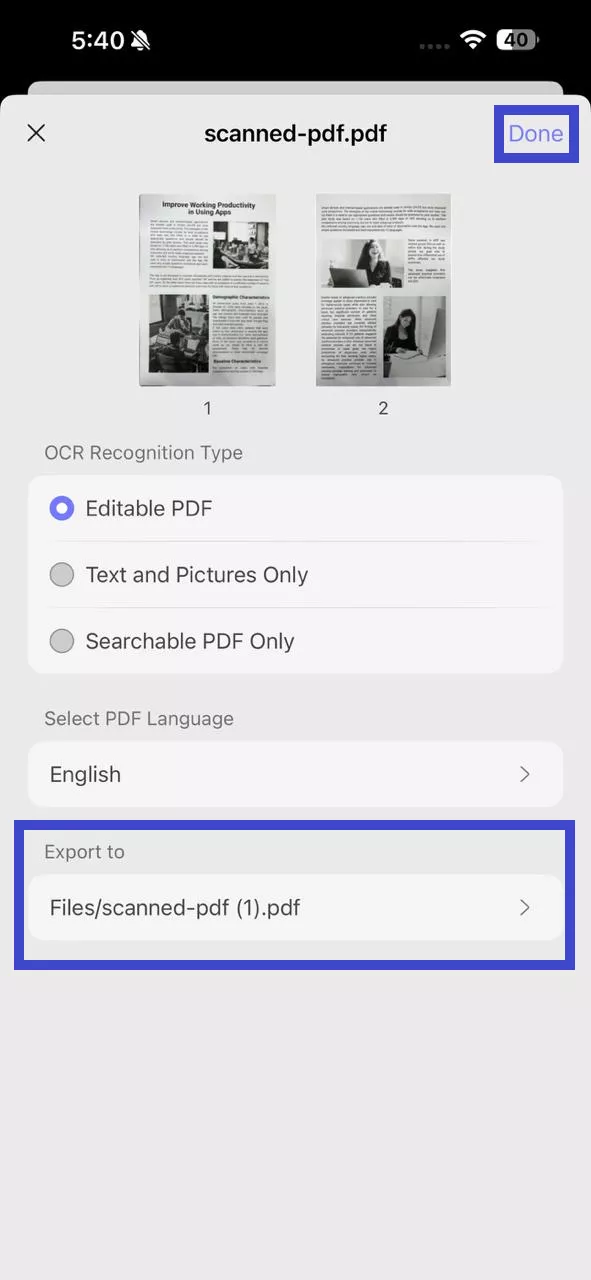Tap the OCR Recognition Type heading

coord(143,453)
